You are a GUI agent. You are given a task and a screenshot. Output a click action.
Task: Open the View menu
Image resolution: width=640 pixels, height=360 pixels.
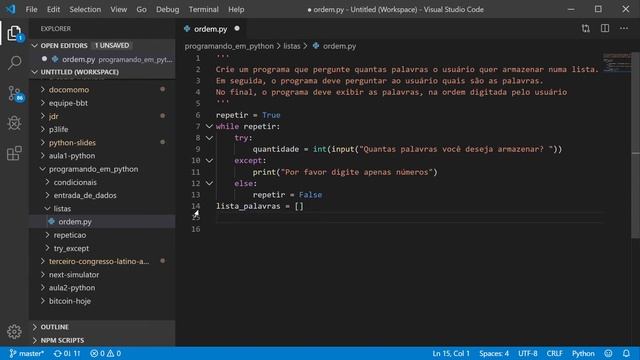coord(118,9)
